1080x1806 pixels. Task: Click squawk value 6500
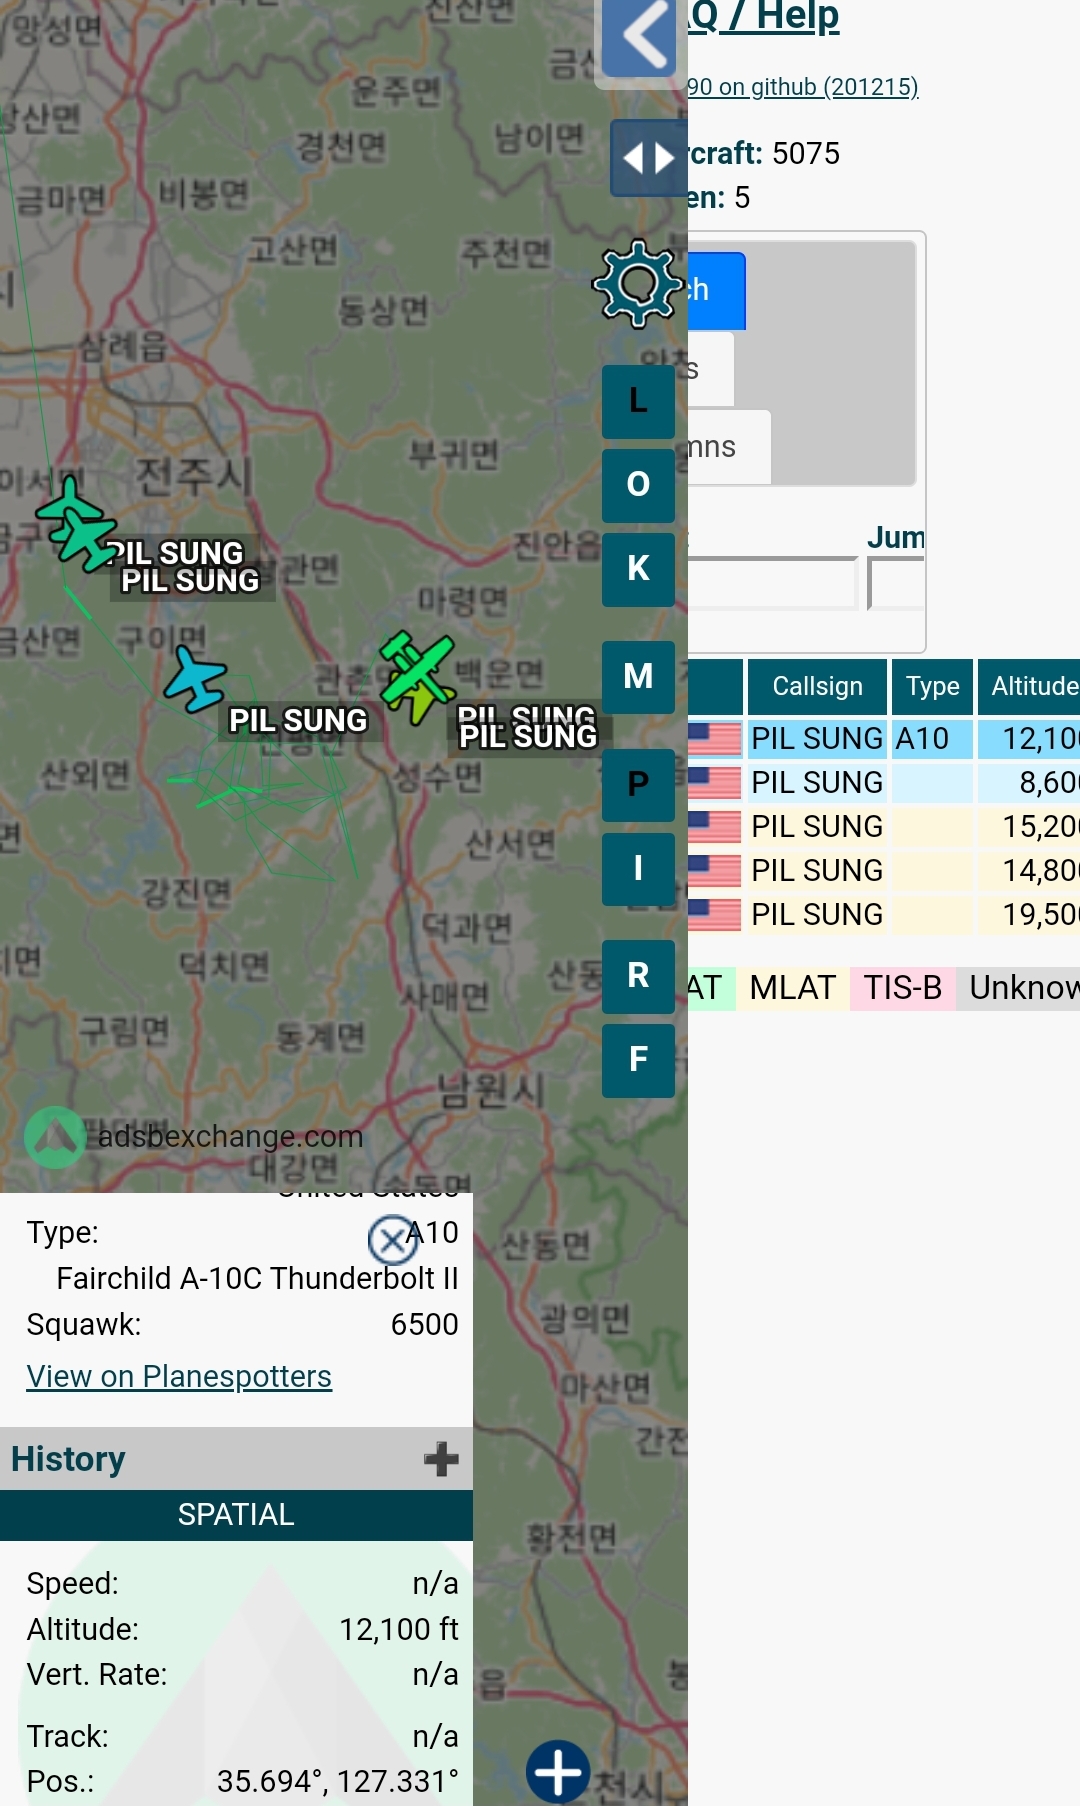(424, 1324)
